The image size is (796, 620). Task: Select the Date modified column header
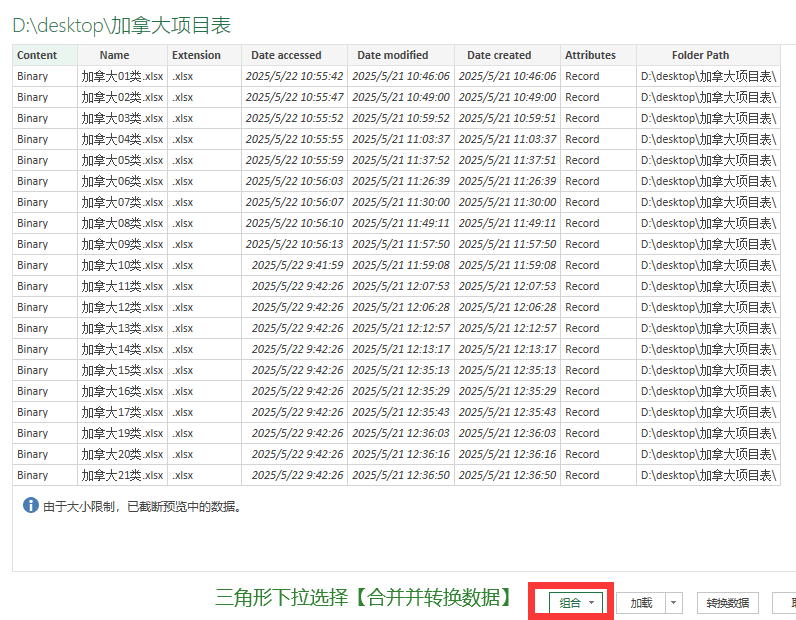pos(401,55)
